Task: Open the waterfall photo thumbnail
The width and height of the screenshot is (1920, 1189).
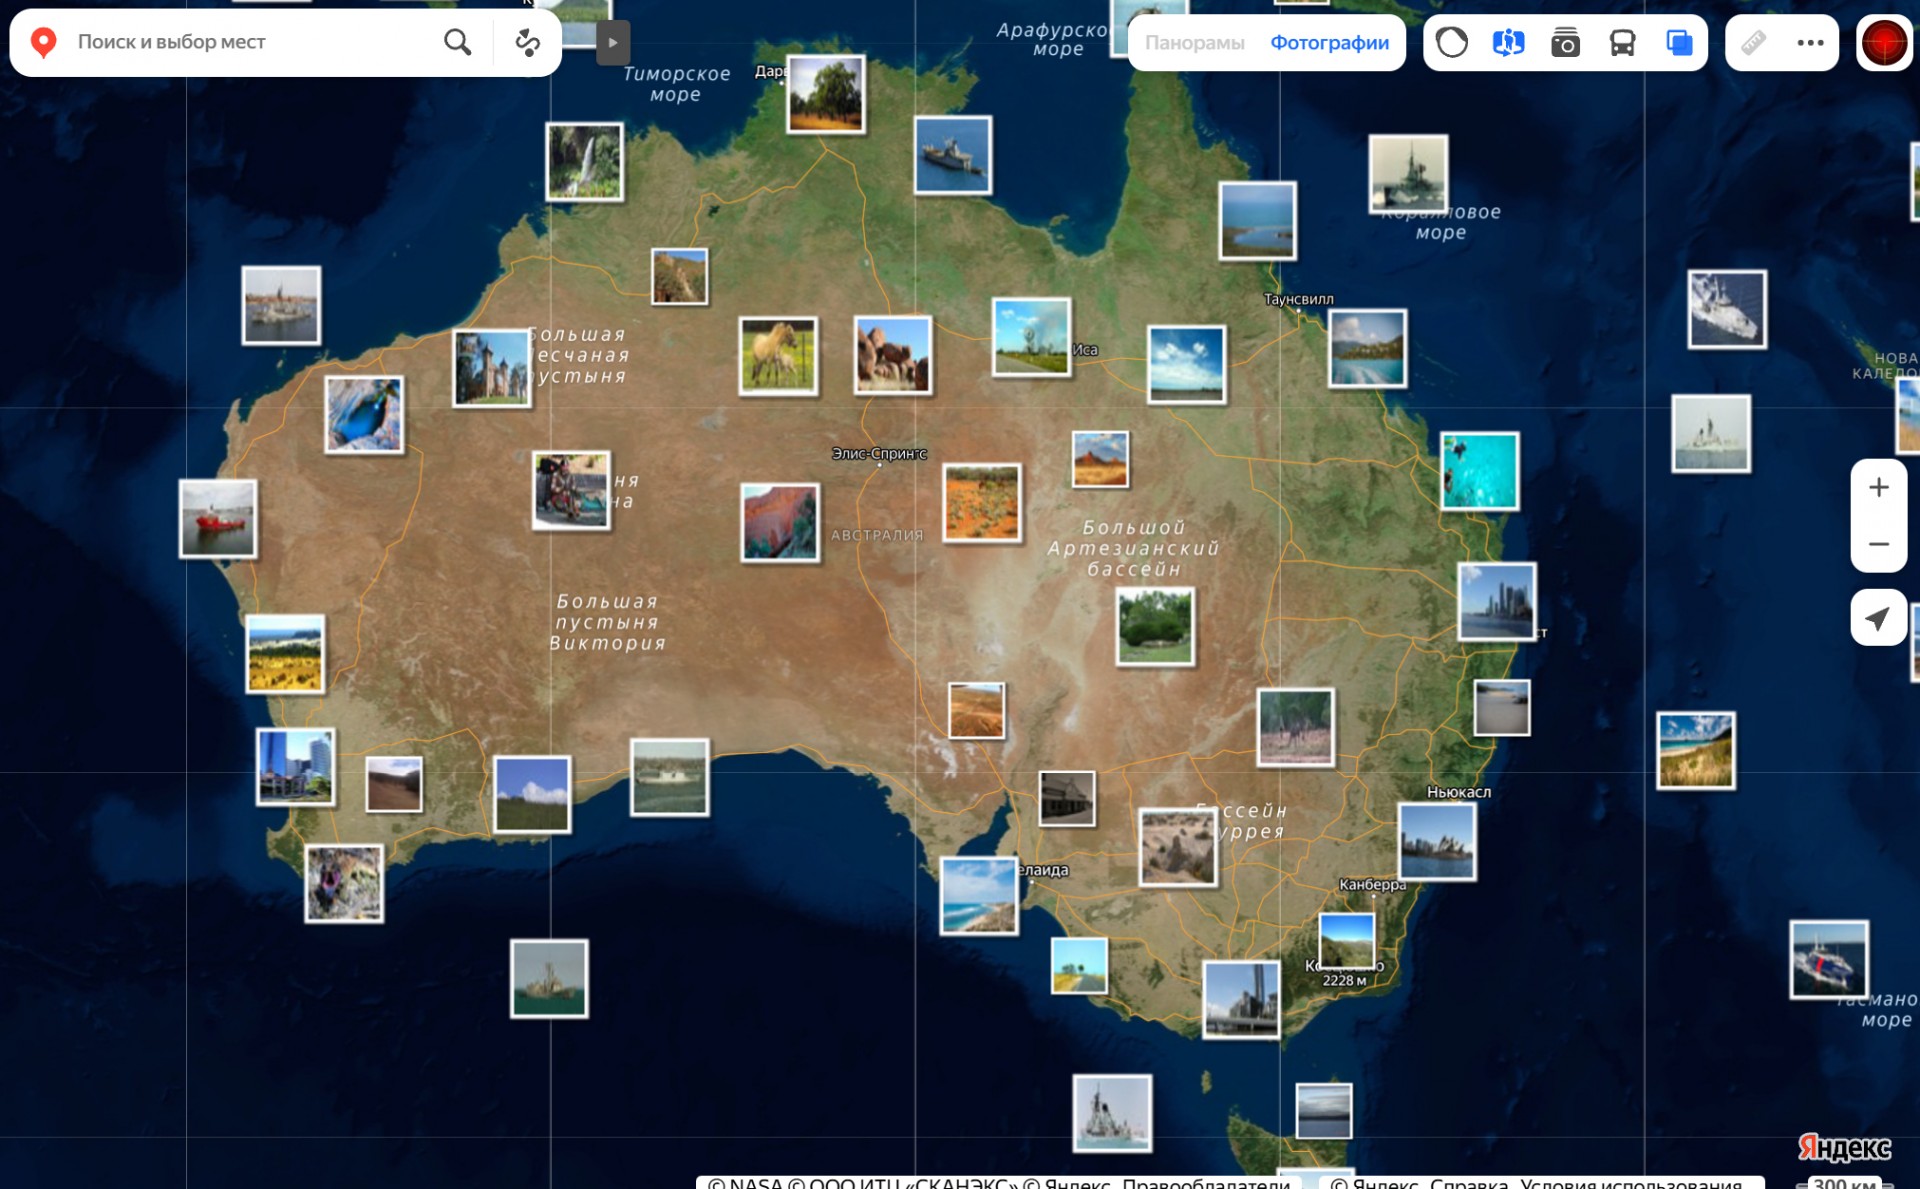Action: pos(584,161)
